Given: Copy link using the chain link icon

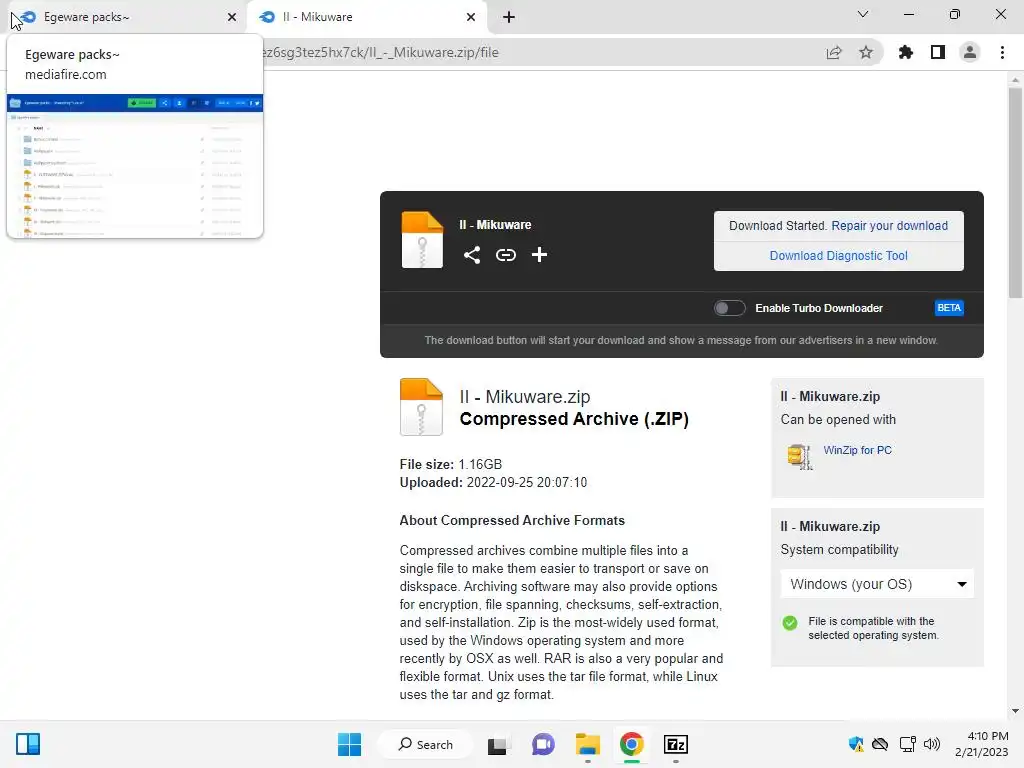Looking at the screenshot, I should point(505,255).
